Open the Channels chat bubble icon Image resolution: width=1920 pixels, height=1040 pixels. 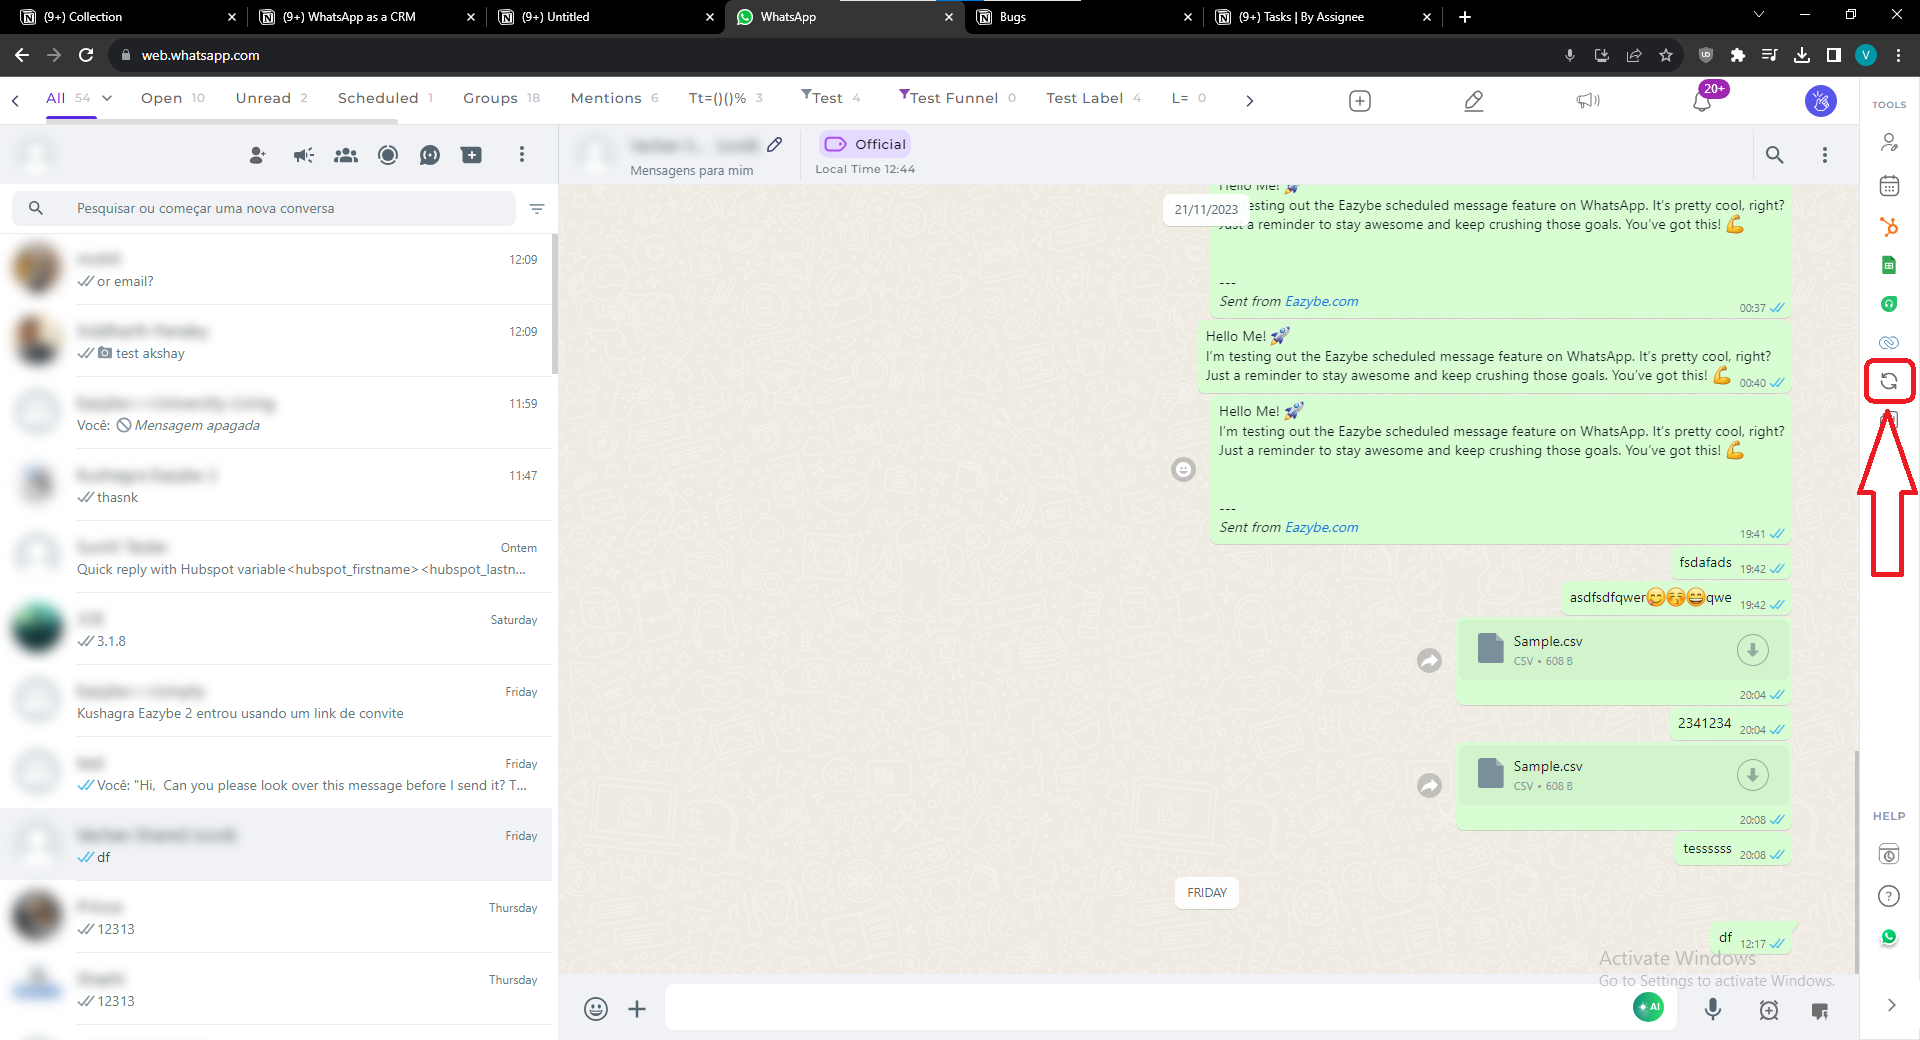click(x=430, y=155)
